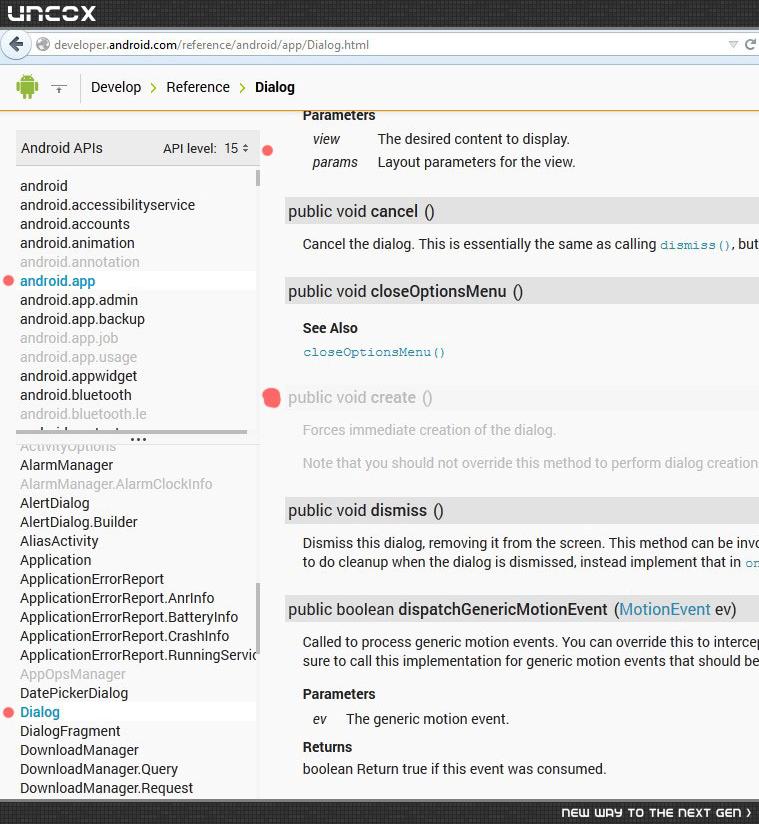The image size is (759, 824).
Task: Open the greyed AppOpsManager class
Action: (x=73, y=674)
